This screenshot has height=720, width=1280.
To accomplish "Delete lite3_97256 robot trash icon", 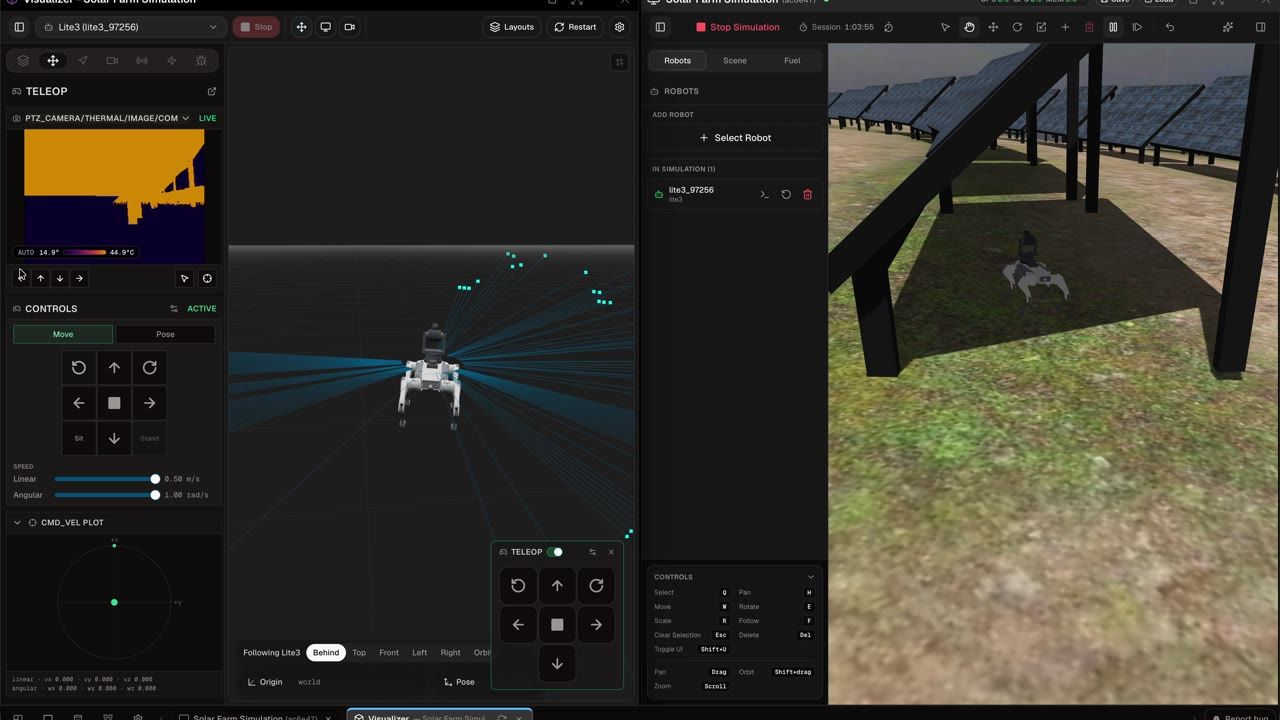I will 808,194.
